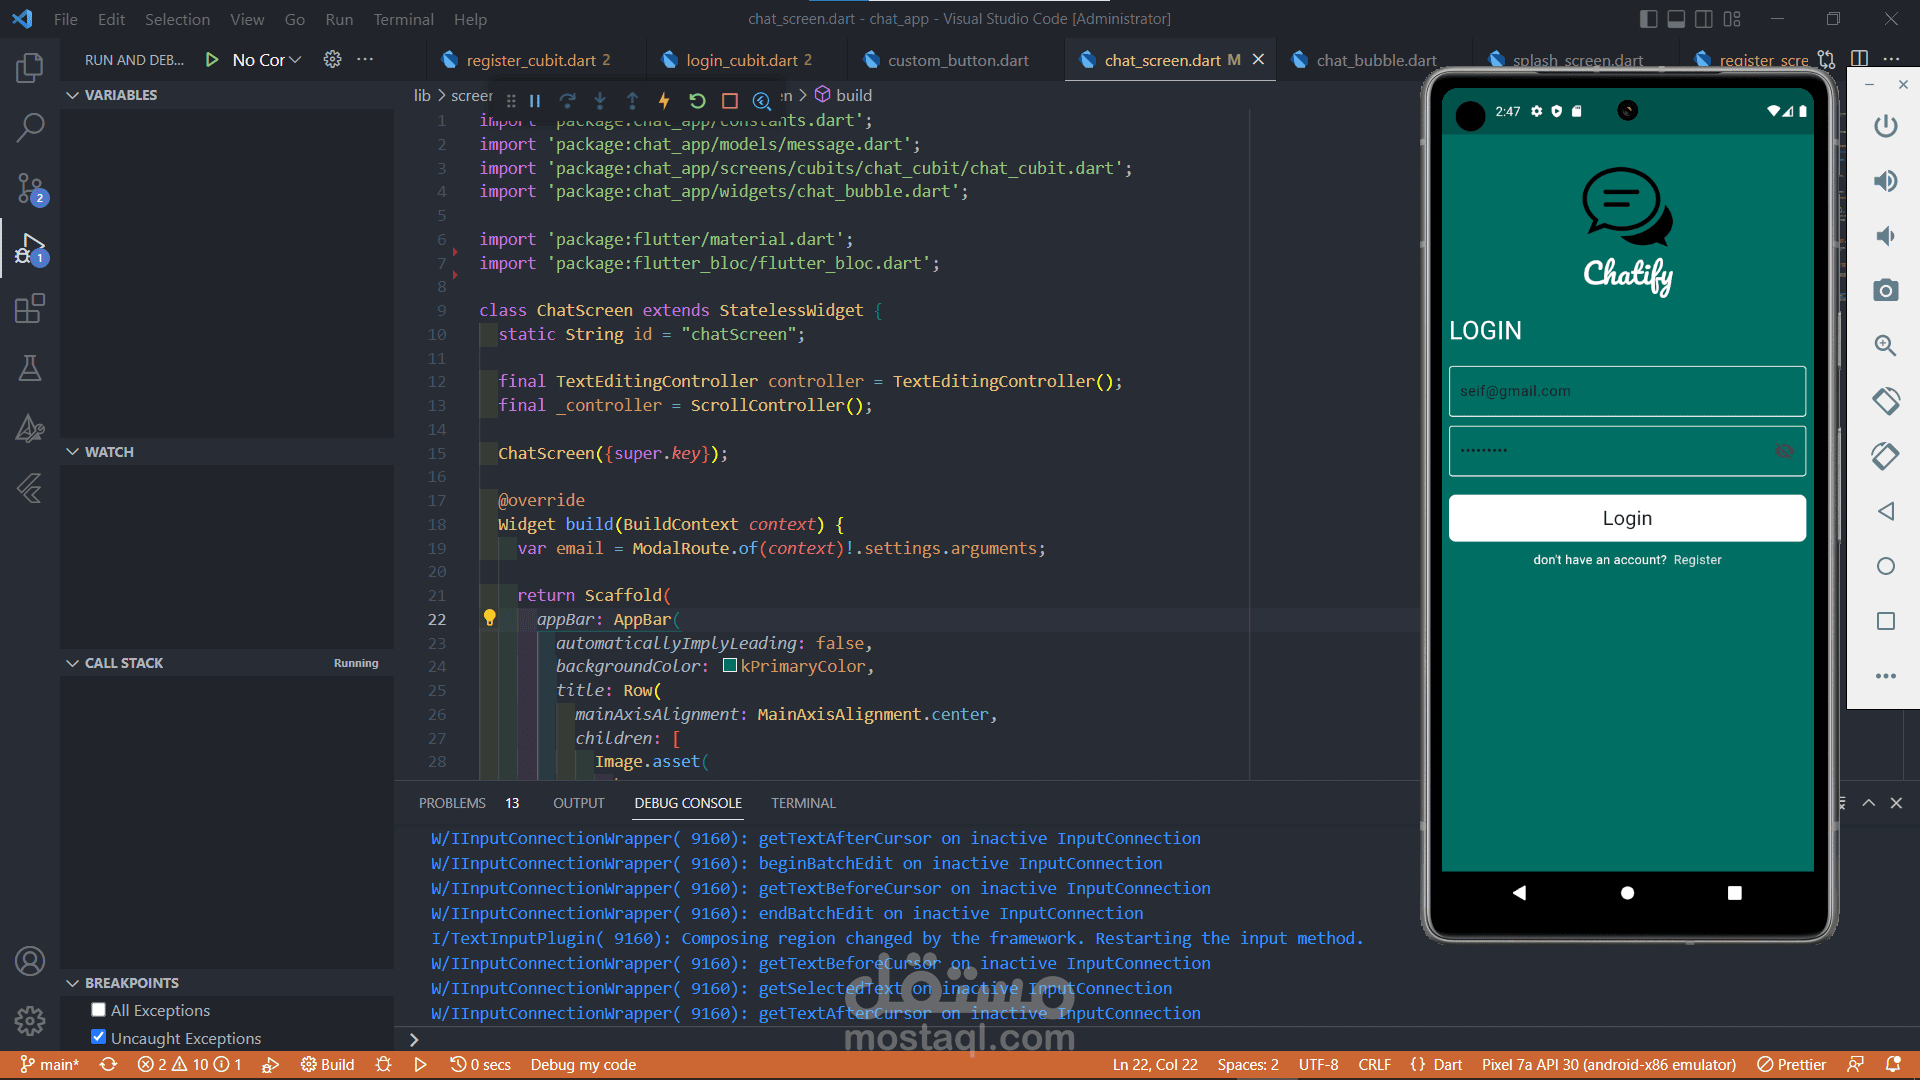This screenshot has width=1920, height=1080.
Task: Open the No Configurations launch dropdown
Action: pos(267,60)
